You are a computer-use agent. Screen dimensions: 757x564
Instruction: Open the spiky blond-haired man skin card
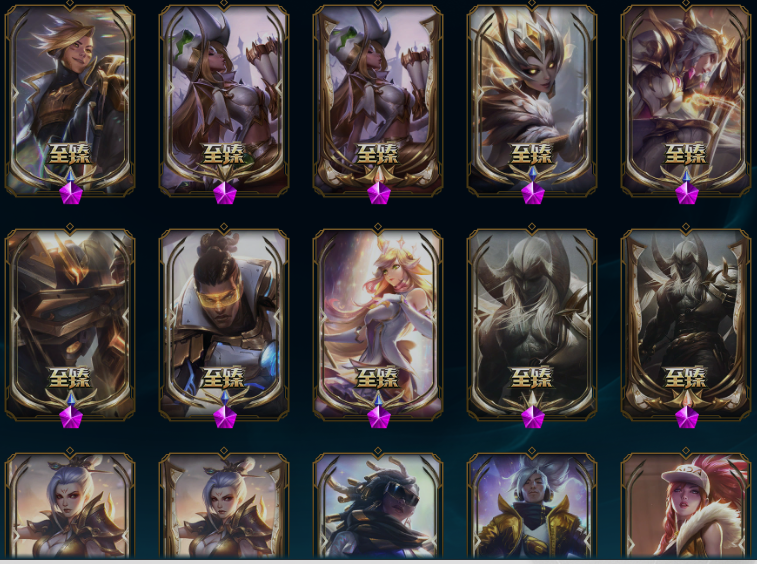click(x=70, y=99)
